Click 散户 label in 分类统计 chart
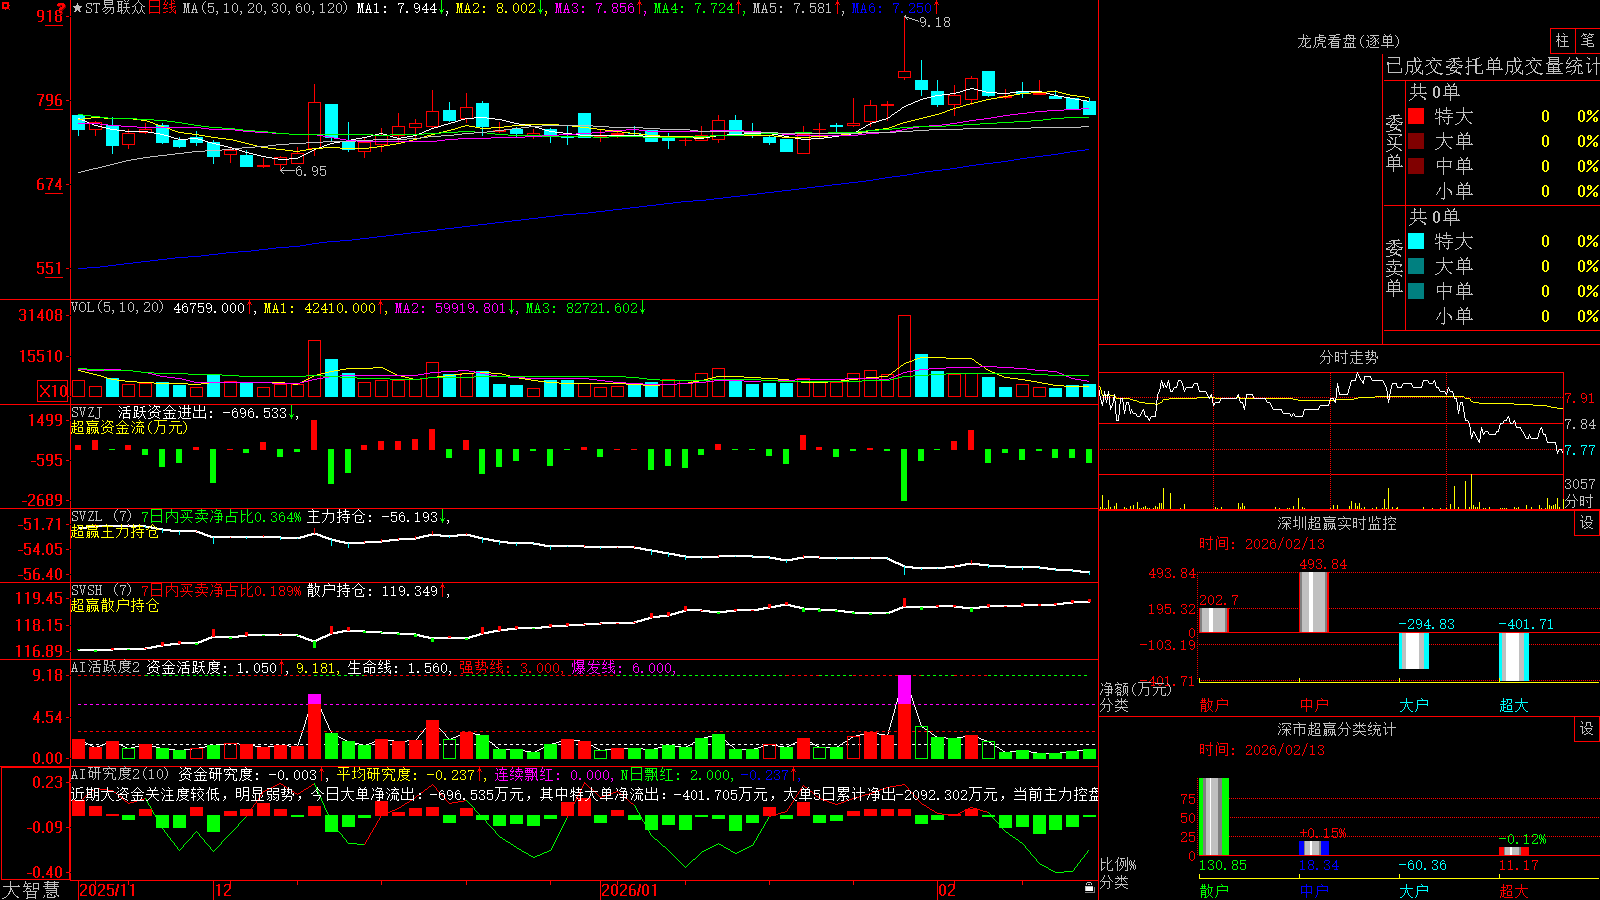This screenshot has height=900, width=1600. 1213,890
